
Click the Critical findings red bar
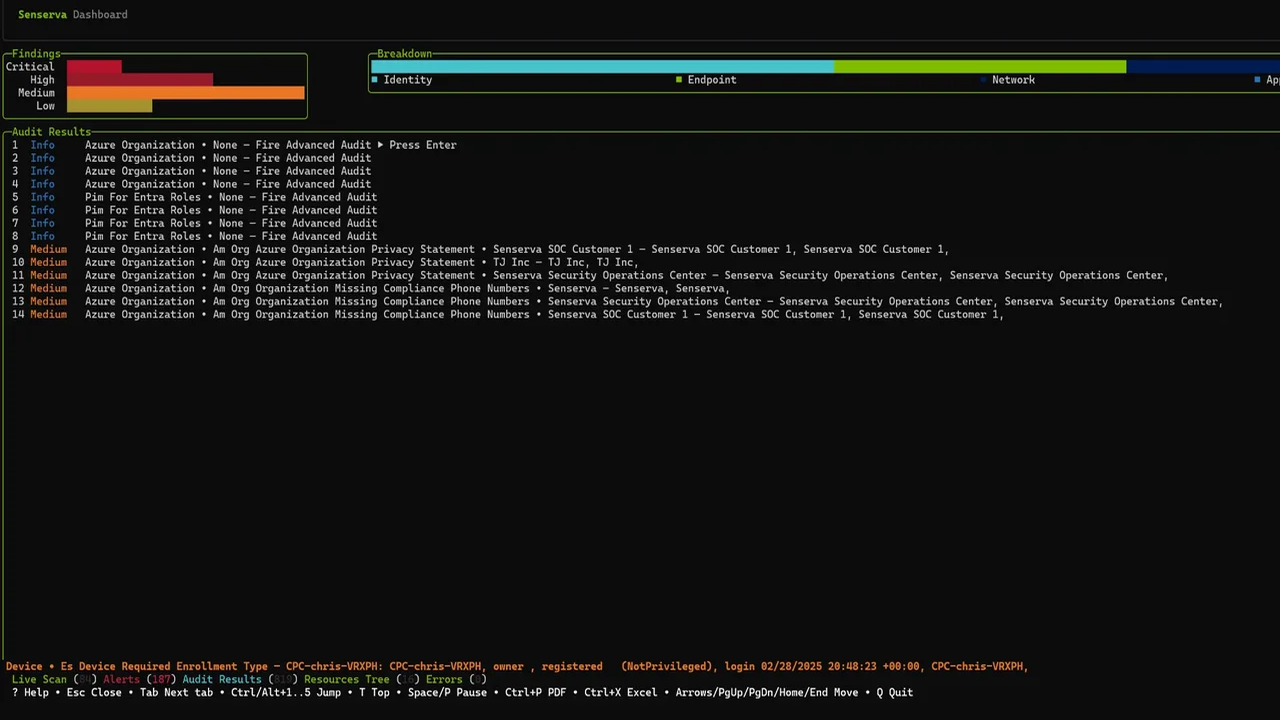coord(94,67)
